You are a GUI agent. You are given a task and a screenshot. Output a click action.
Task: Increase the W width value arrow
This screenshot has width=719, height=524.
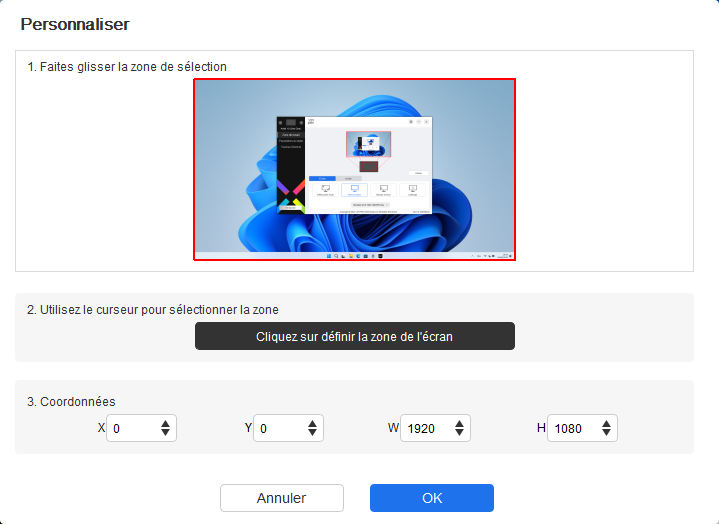tap(459, 424)
